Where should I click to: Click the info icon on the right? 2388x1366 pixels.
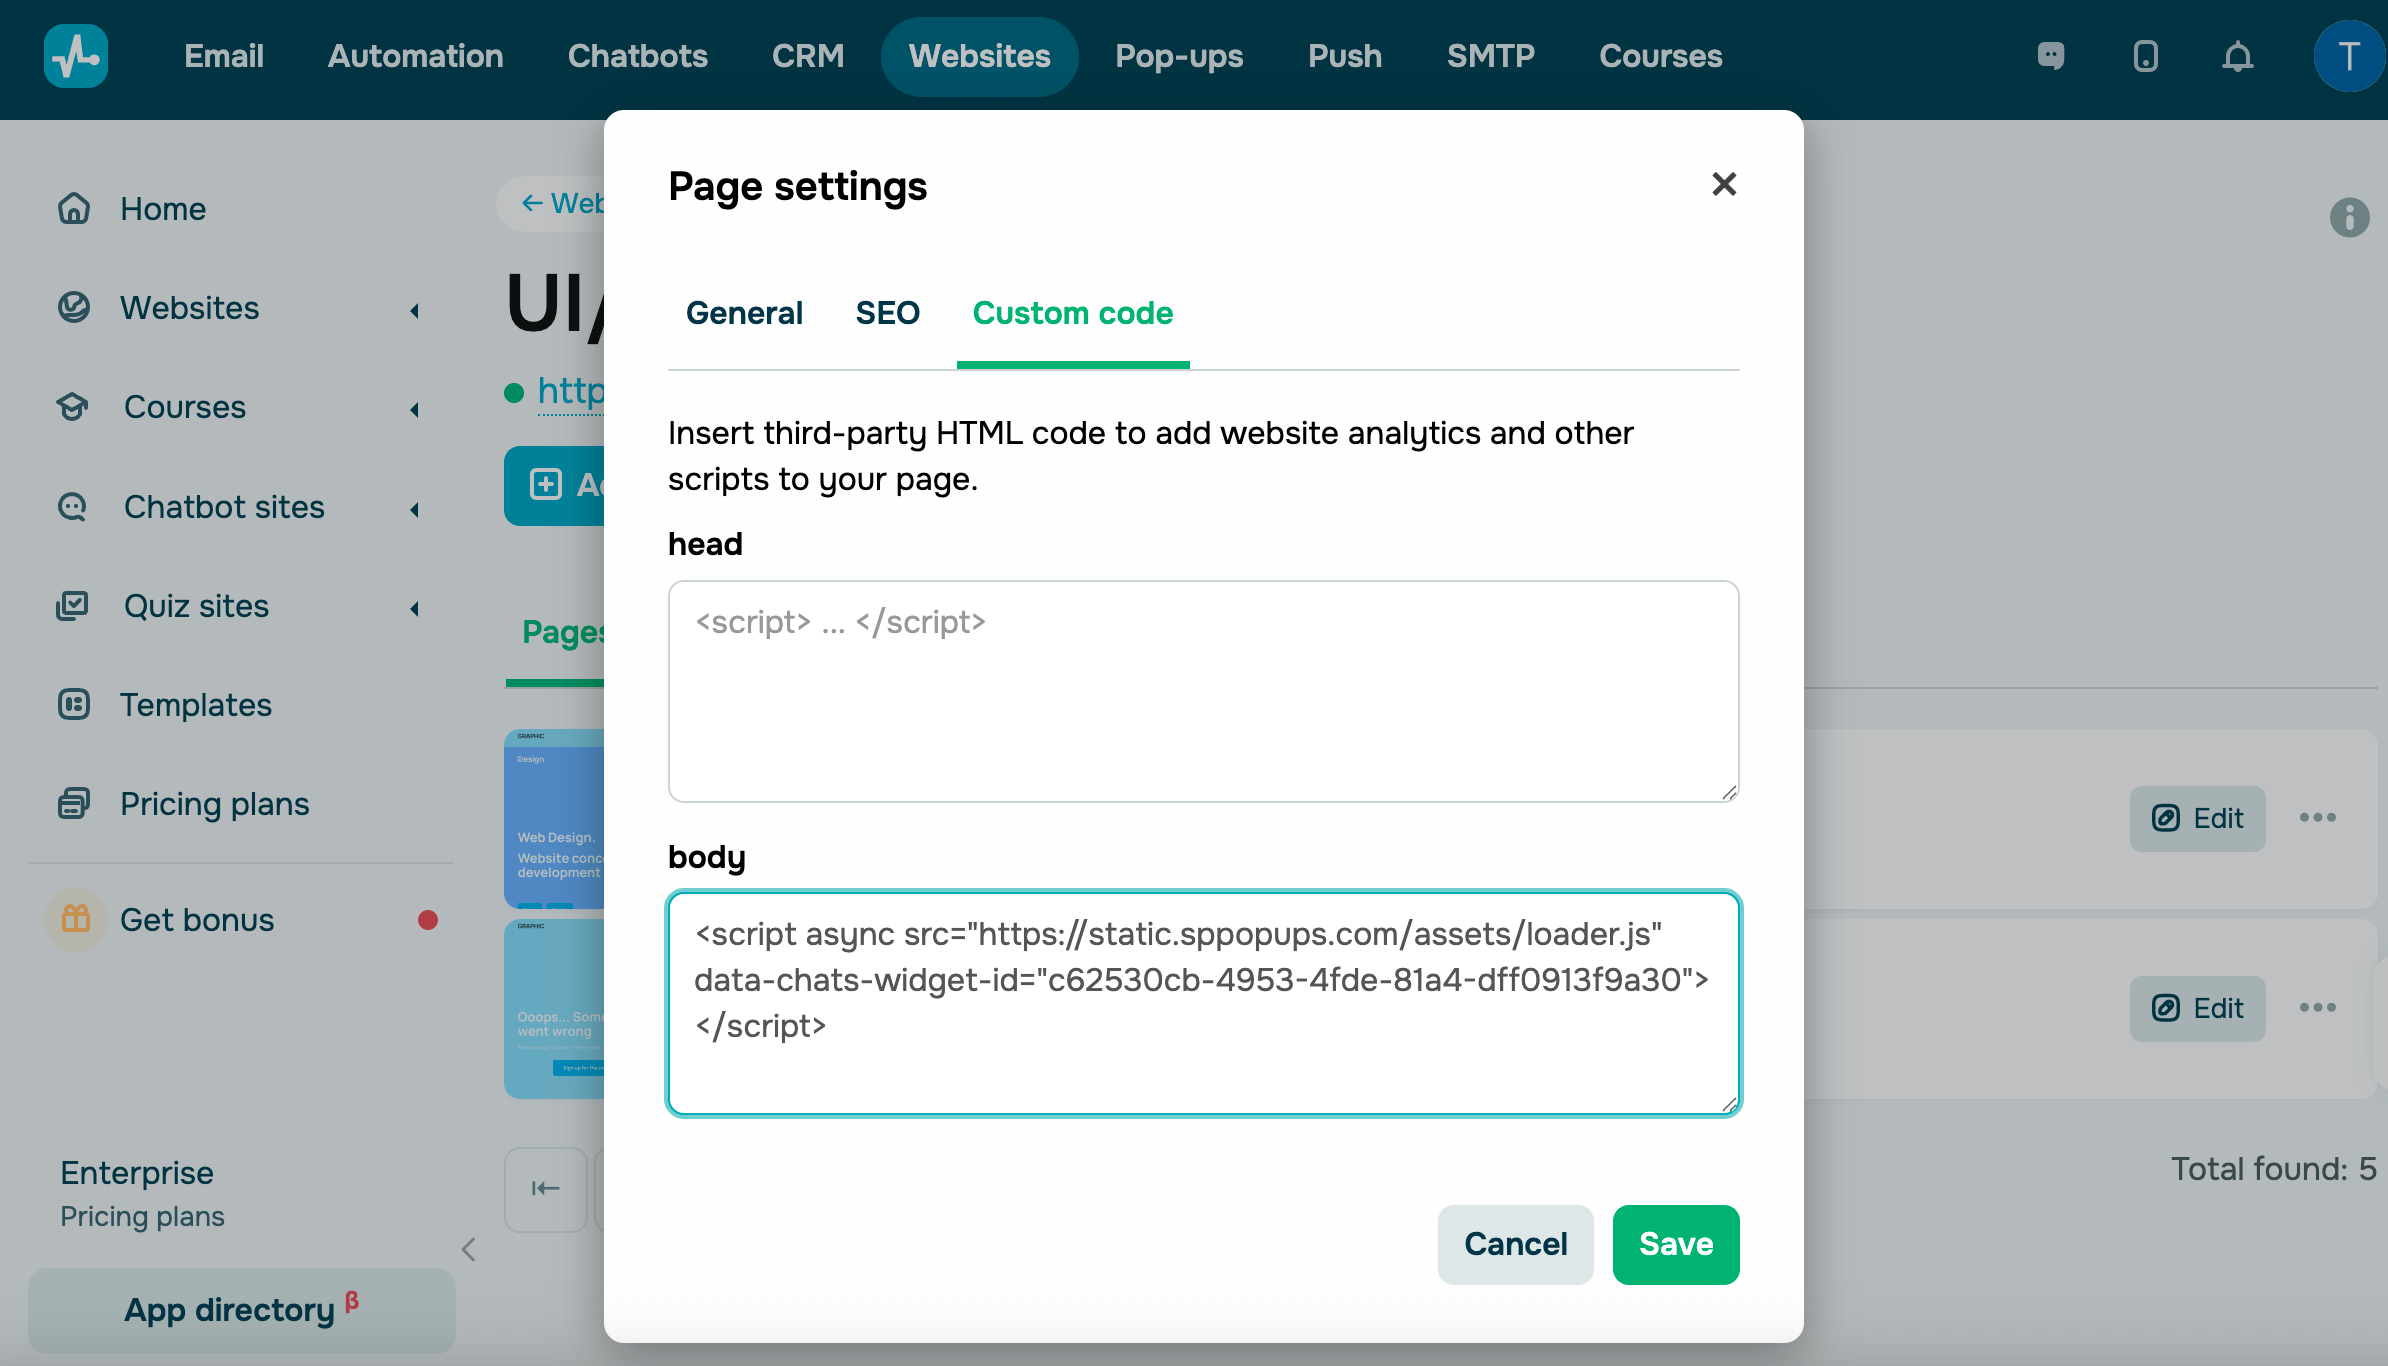tap(2349, 217)
